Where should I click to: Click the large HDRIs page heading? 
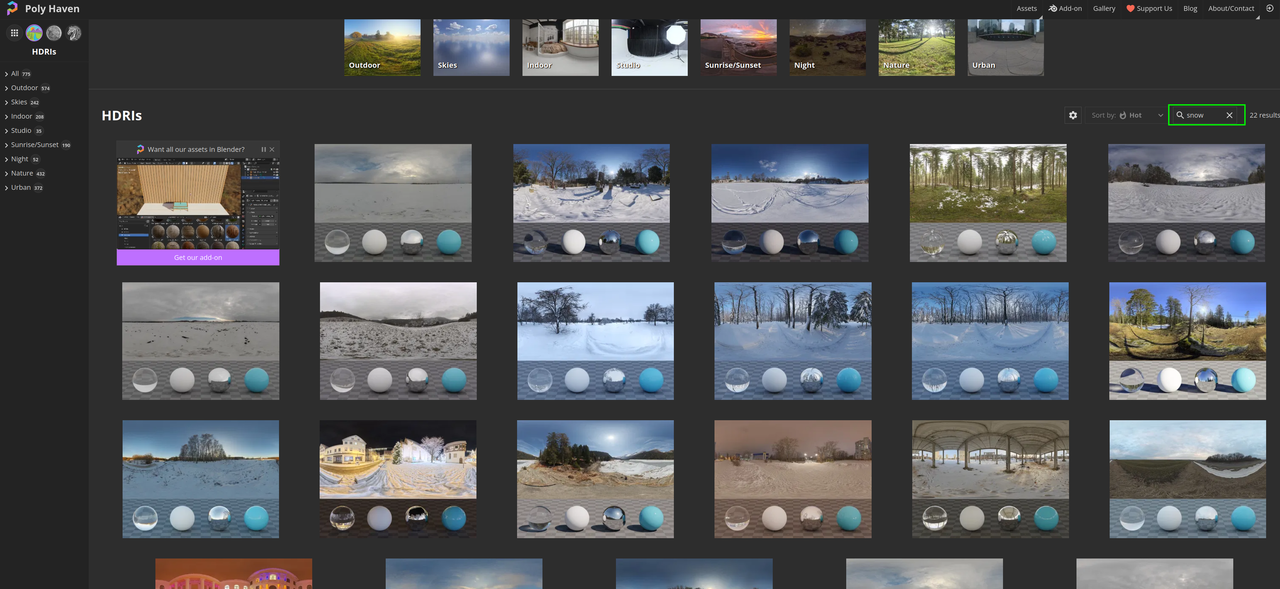(x=121, y=115)
